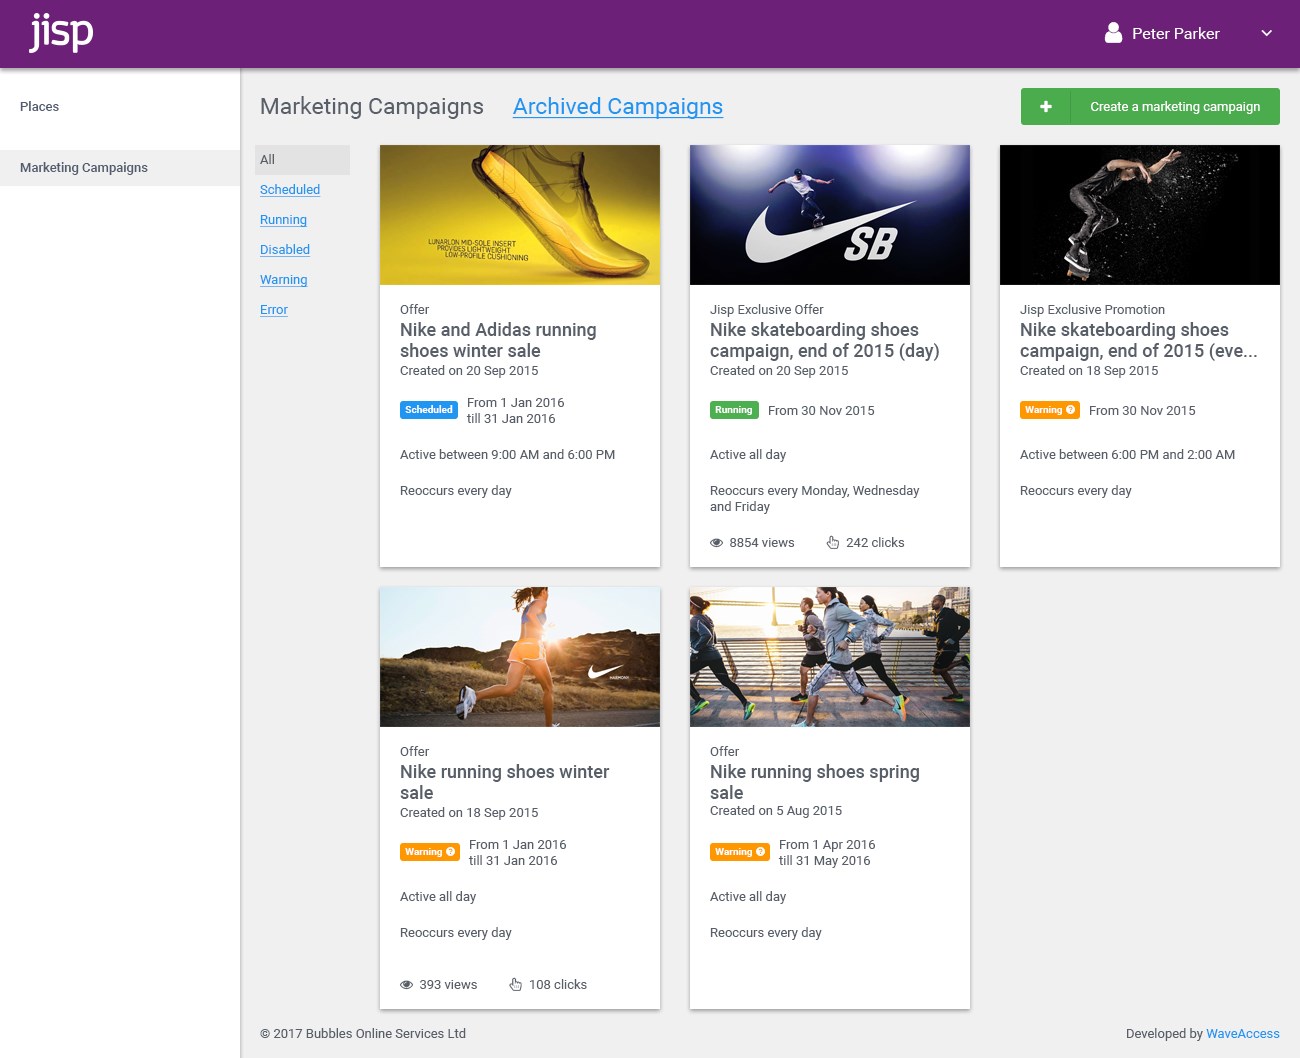This screenshot has height=1058, width=1300.
Task: Select the Marketing Campaigns heading tab
Action: coord(372,107)
